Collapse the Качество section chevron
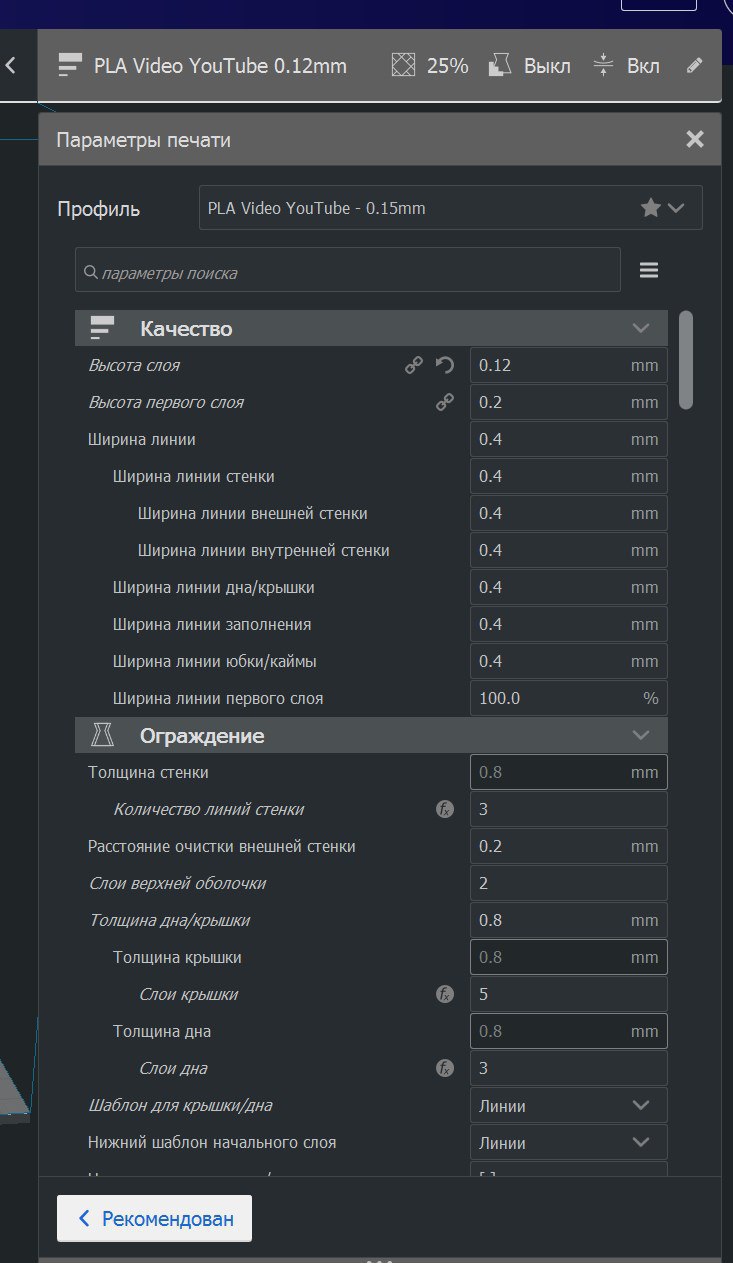Screen dimensions: 733x1263 pyautogui.click(x=641, y=328)
